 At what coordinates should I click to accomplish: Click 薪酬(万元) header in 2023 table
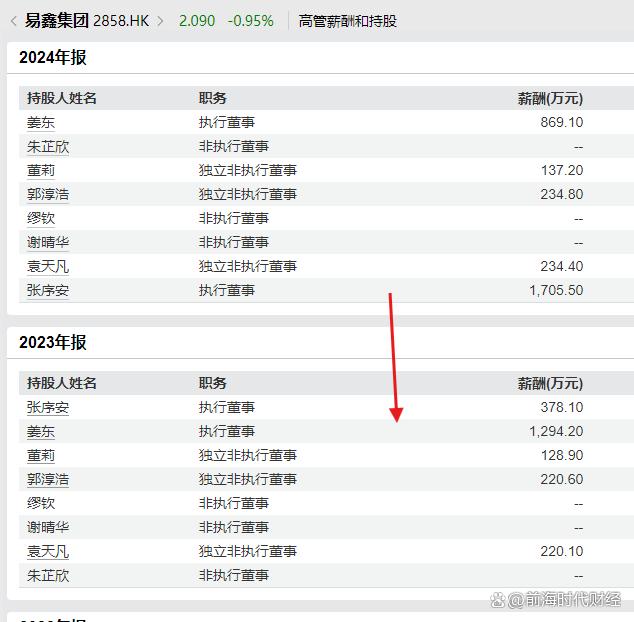tap(550, 383)
